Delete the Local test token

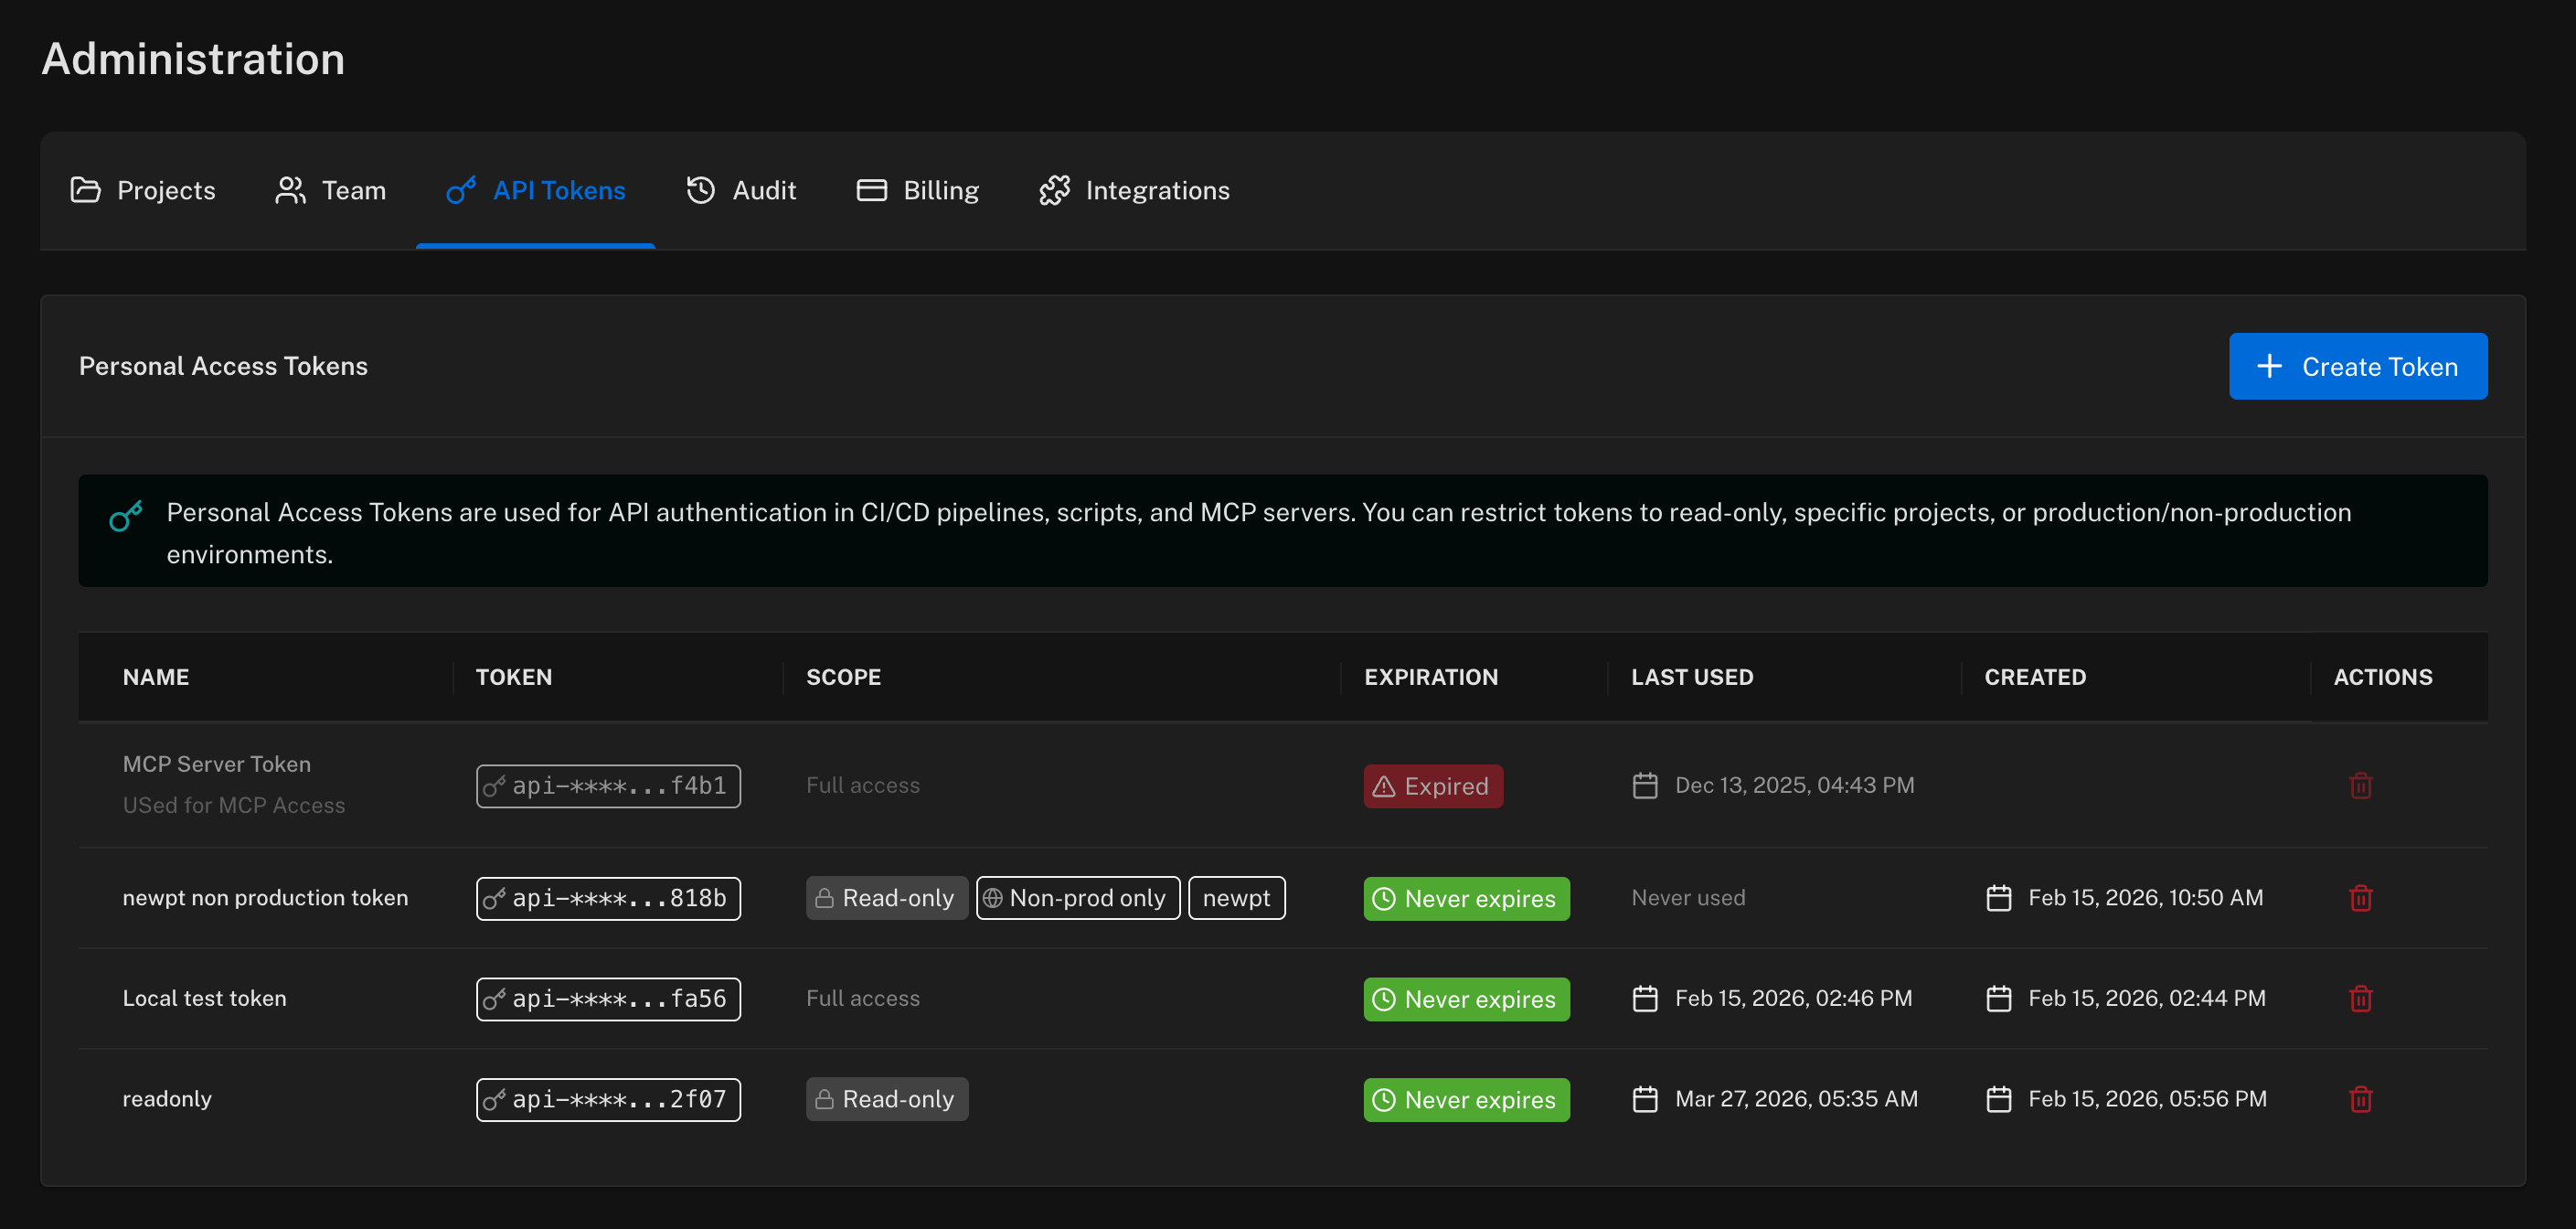(2360, 998)
